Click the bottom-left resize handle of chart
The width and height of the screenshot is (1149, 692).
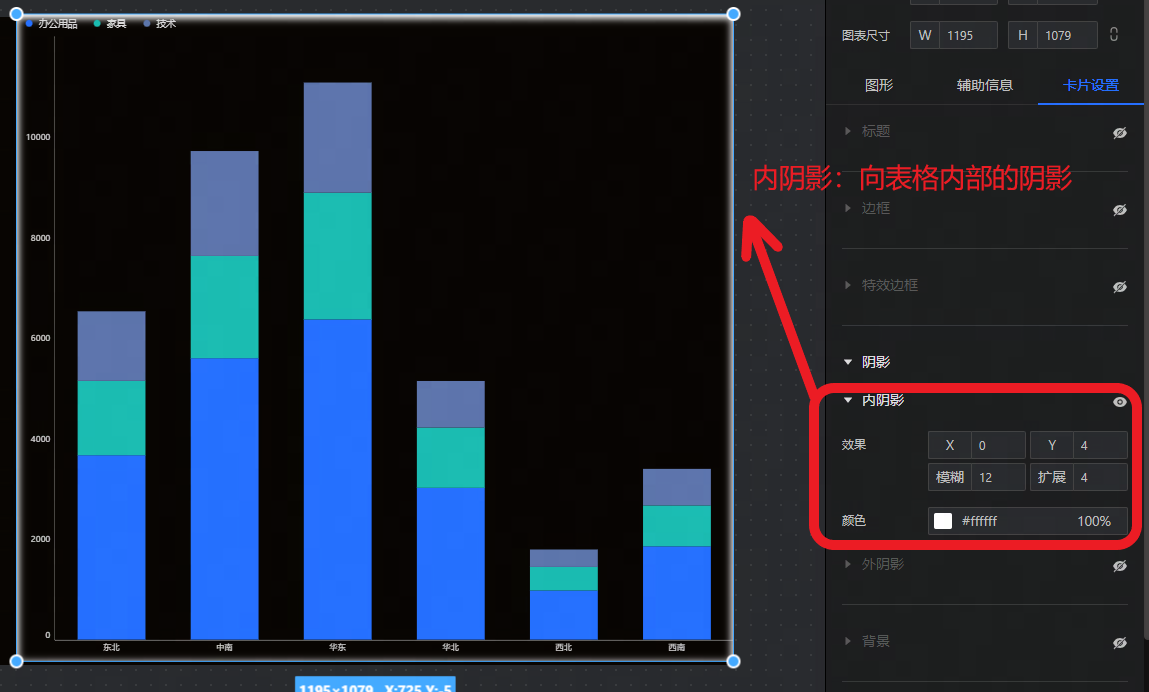[16, 661]
